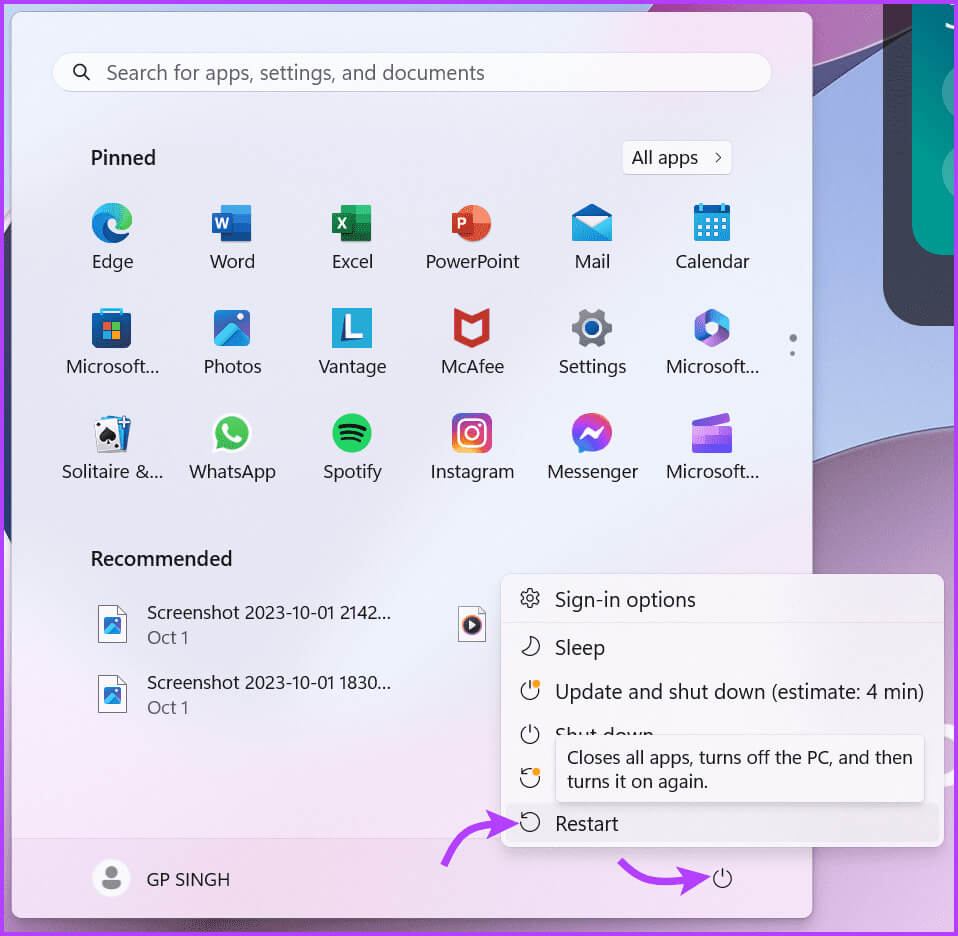Image resolution: width=958 pixels, height=936 pixels.
Task: Open Screenshot 2023-10-01 2142 file
Action: 244,624
